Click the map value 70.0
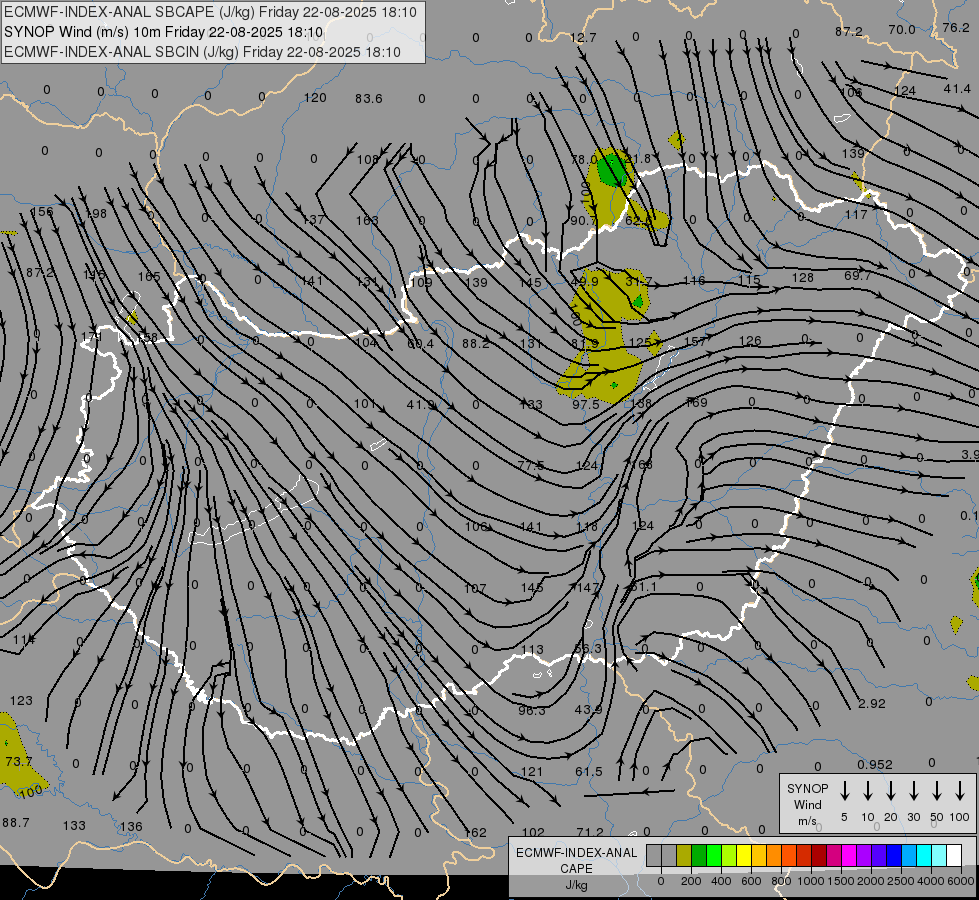The height and width of the screenshot is (900, 979). [902, 29]
